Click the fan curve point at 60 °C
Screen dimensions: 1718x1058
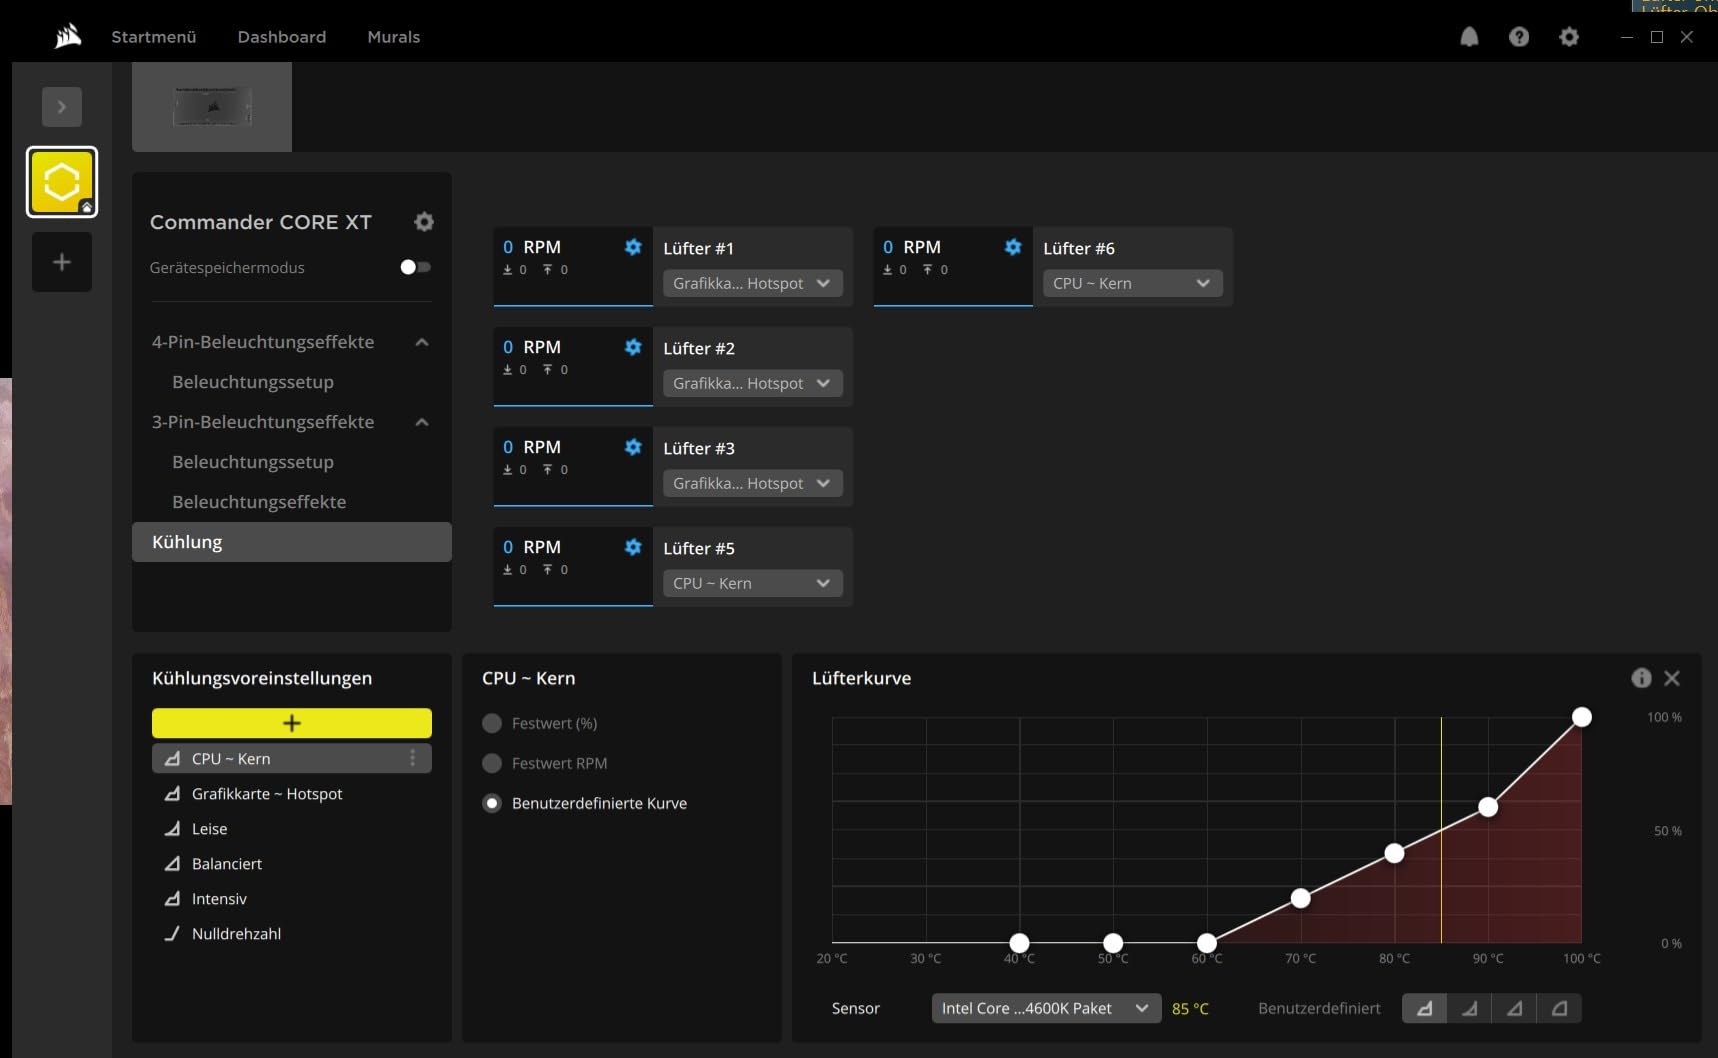click(x=1207, y=943)
